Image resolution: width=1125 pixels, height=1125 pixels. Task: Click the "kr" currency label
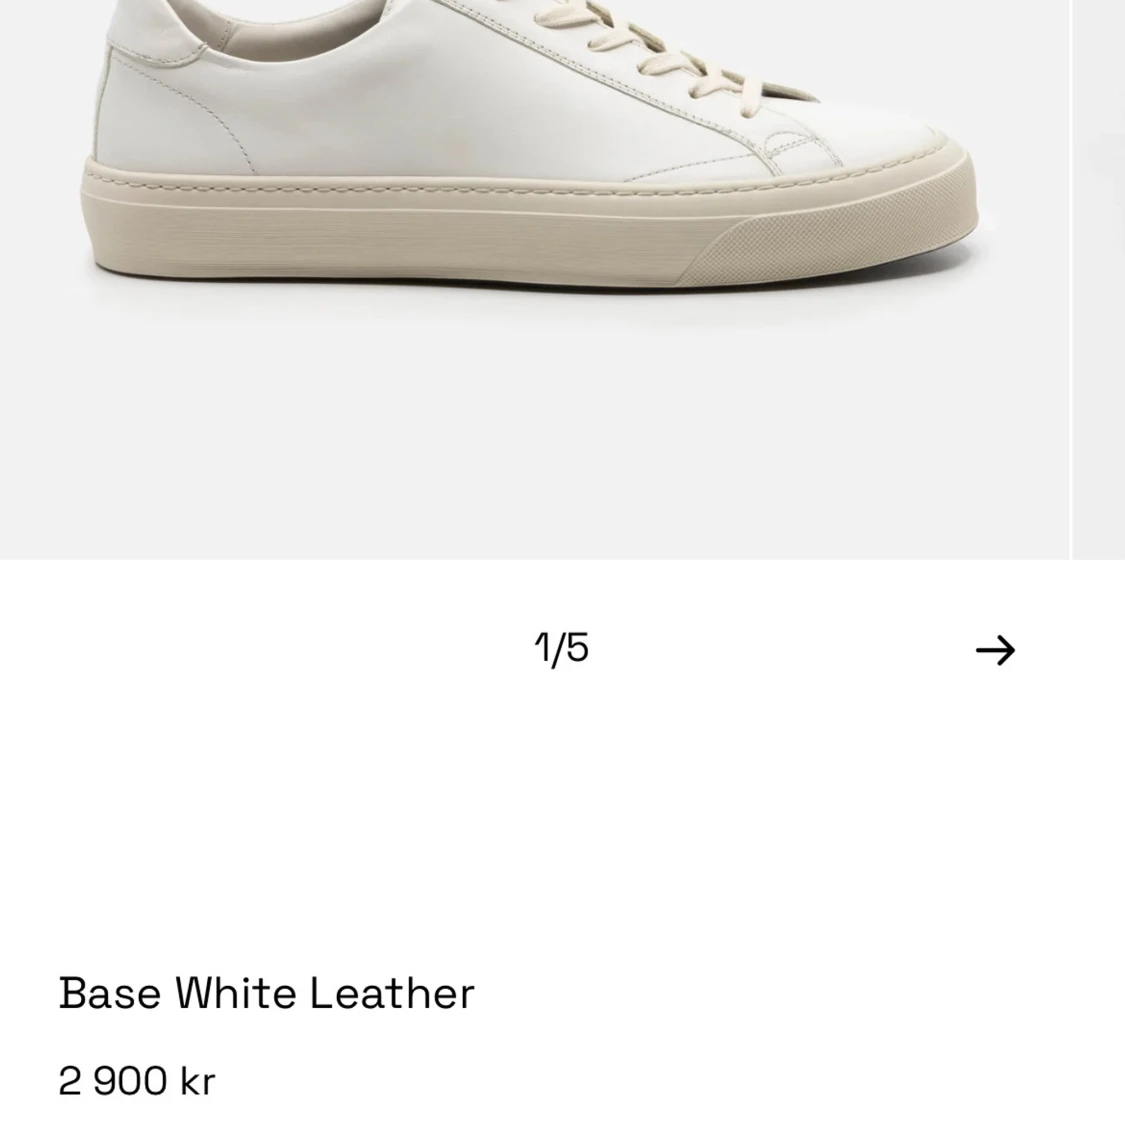point(198,1081)
